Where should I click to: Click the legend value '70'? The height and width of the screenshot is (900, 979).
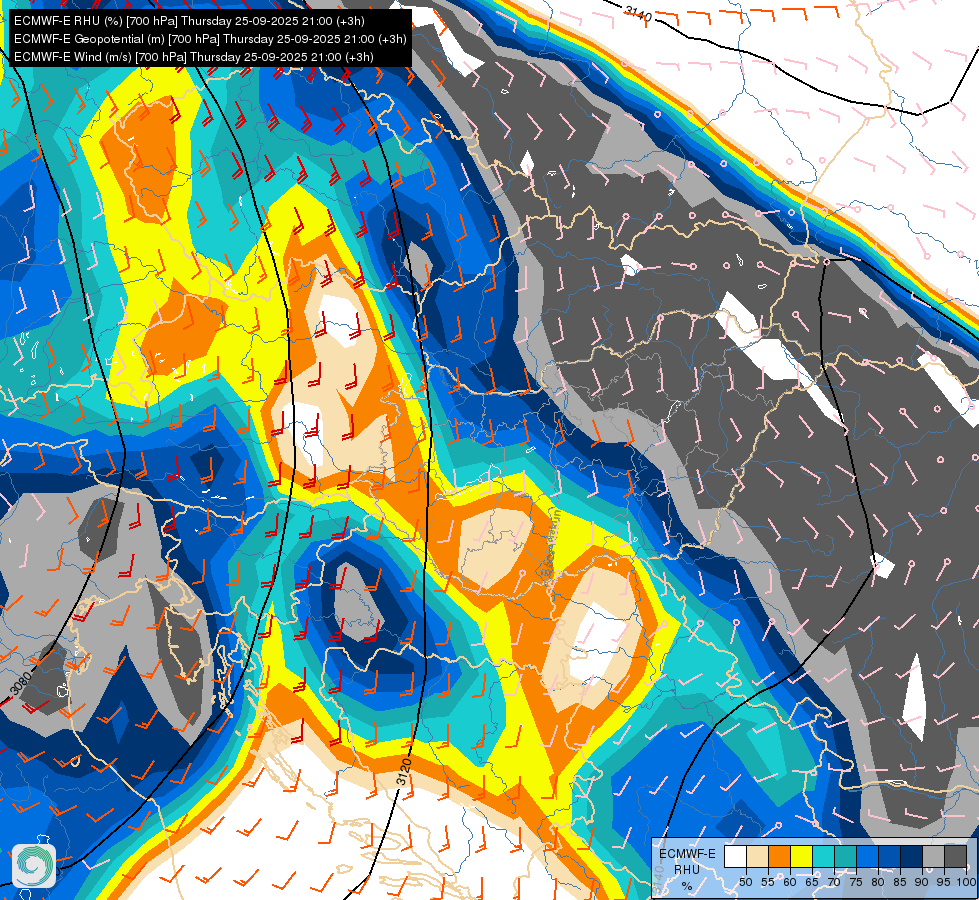[x=834, y=882]
